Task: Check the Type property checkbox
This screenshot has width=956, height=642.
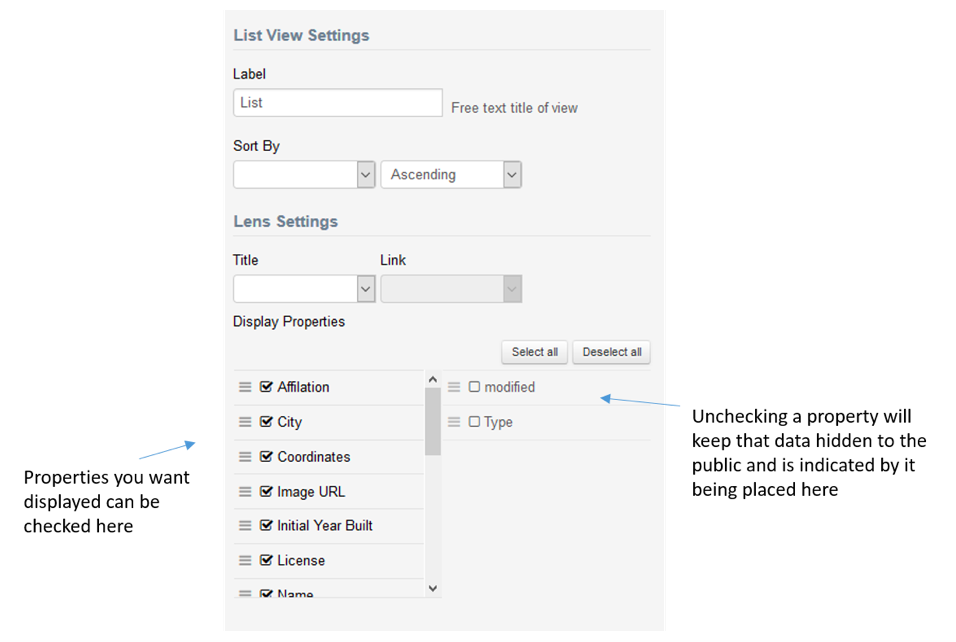Action: click(474, 422)
